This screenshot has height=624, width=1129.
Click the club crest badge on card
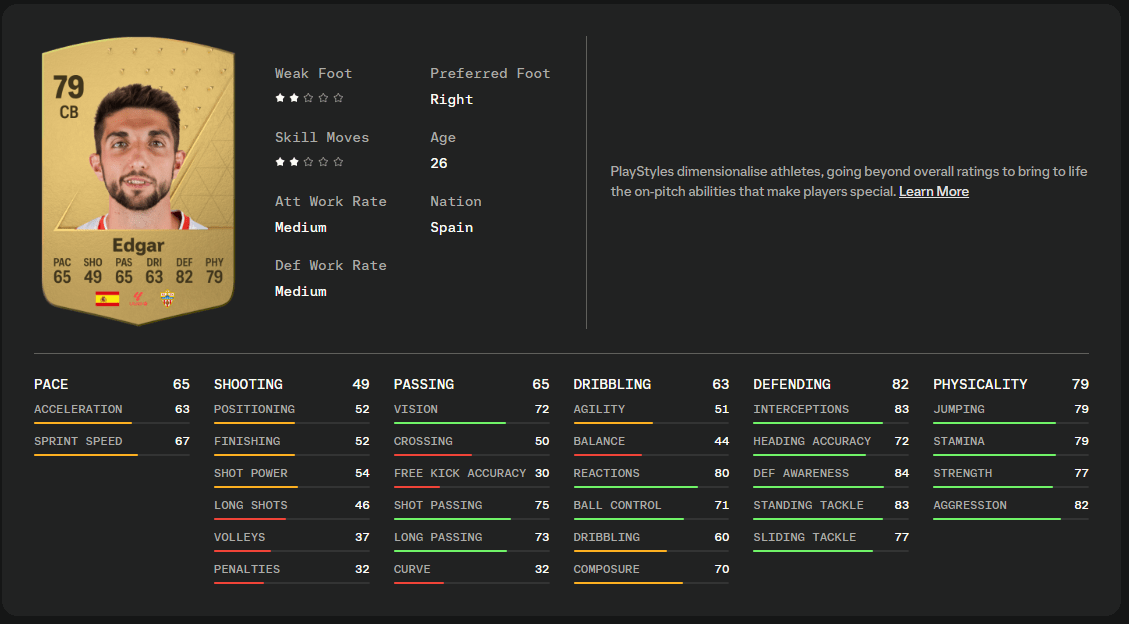coord(167,299)
